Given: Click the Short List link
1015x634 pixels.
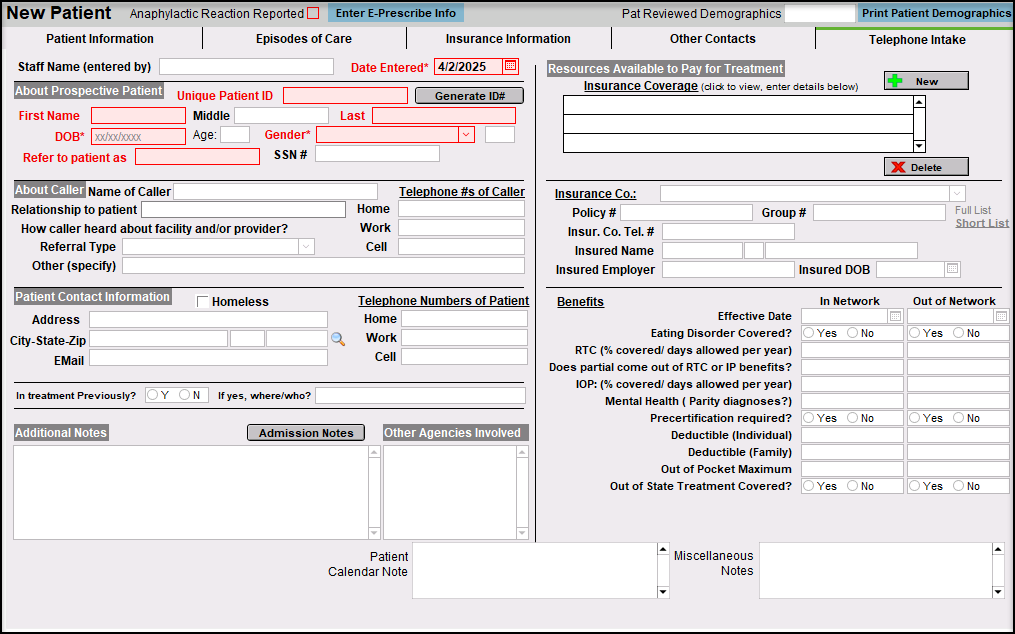Looking at the screenshot, I should (981, 223).
